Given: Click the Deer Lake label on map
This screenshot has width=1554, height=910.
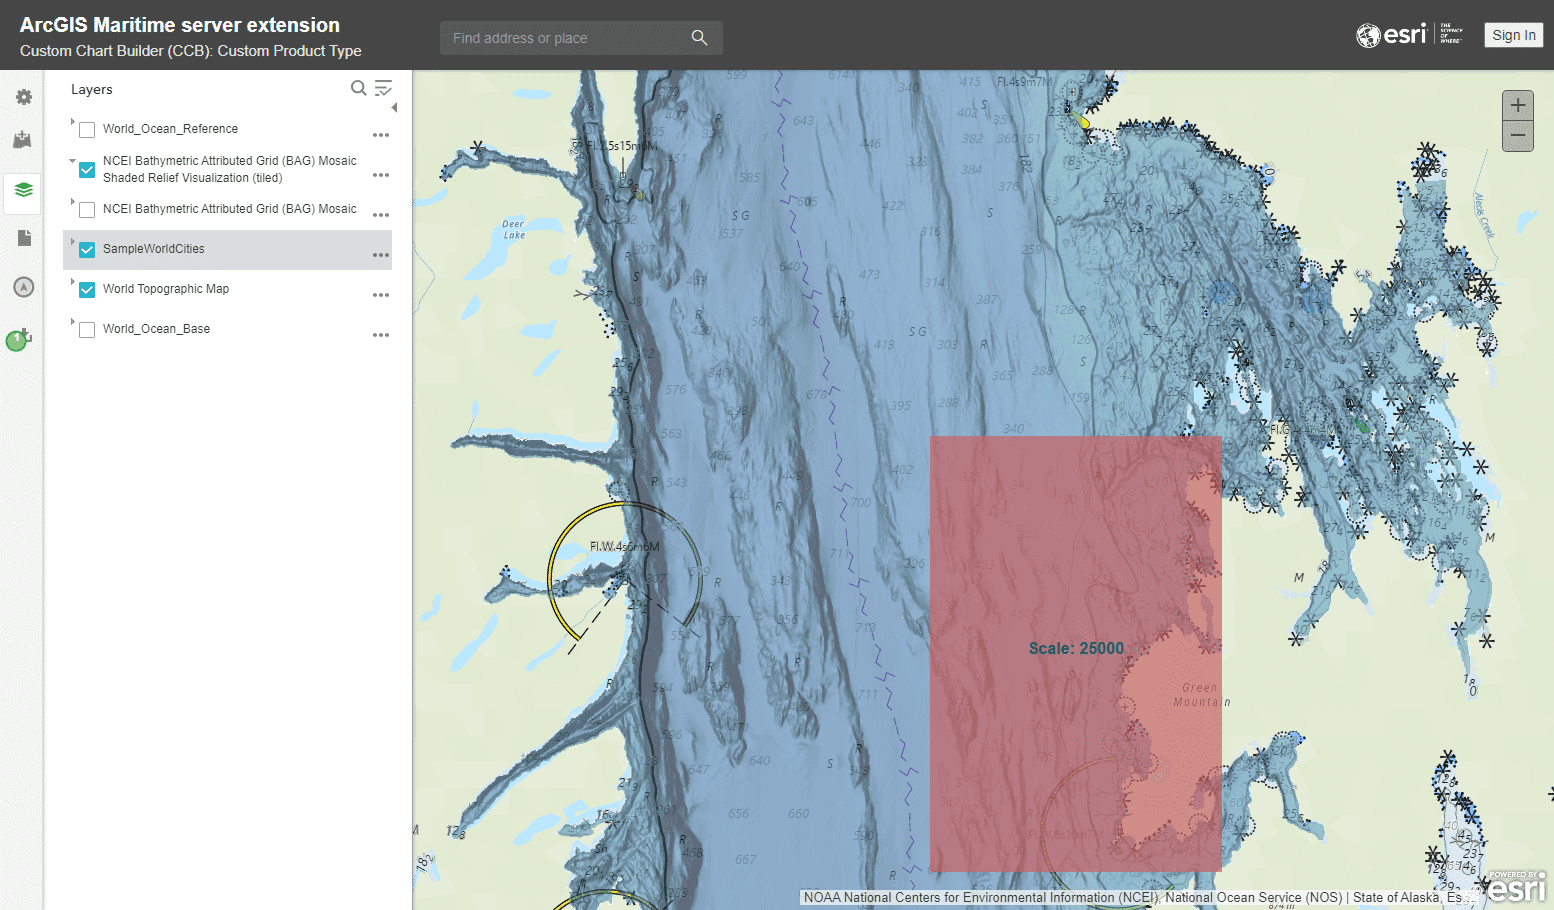Looking at the screenshot, I should pyautogui.click(x=513, y=229).
